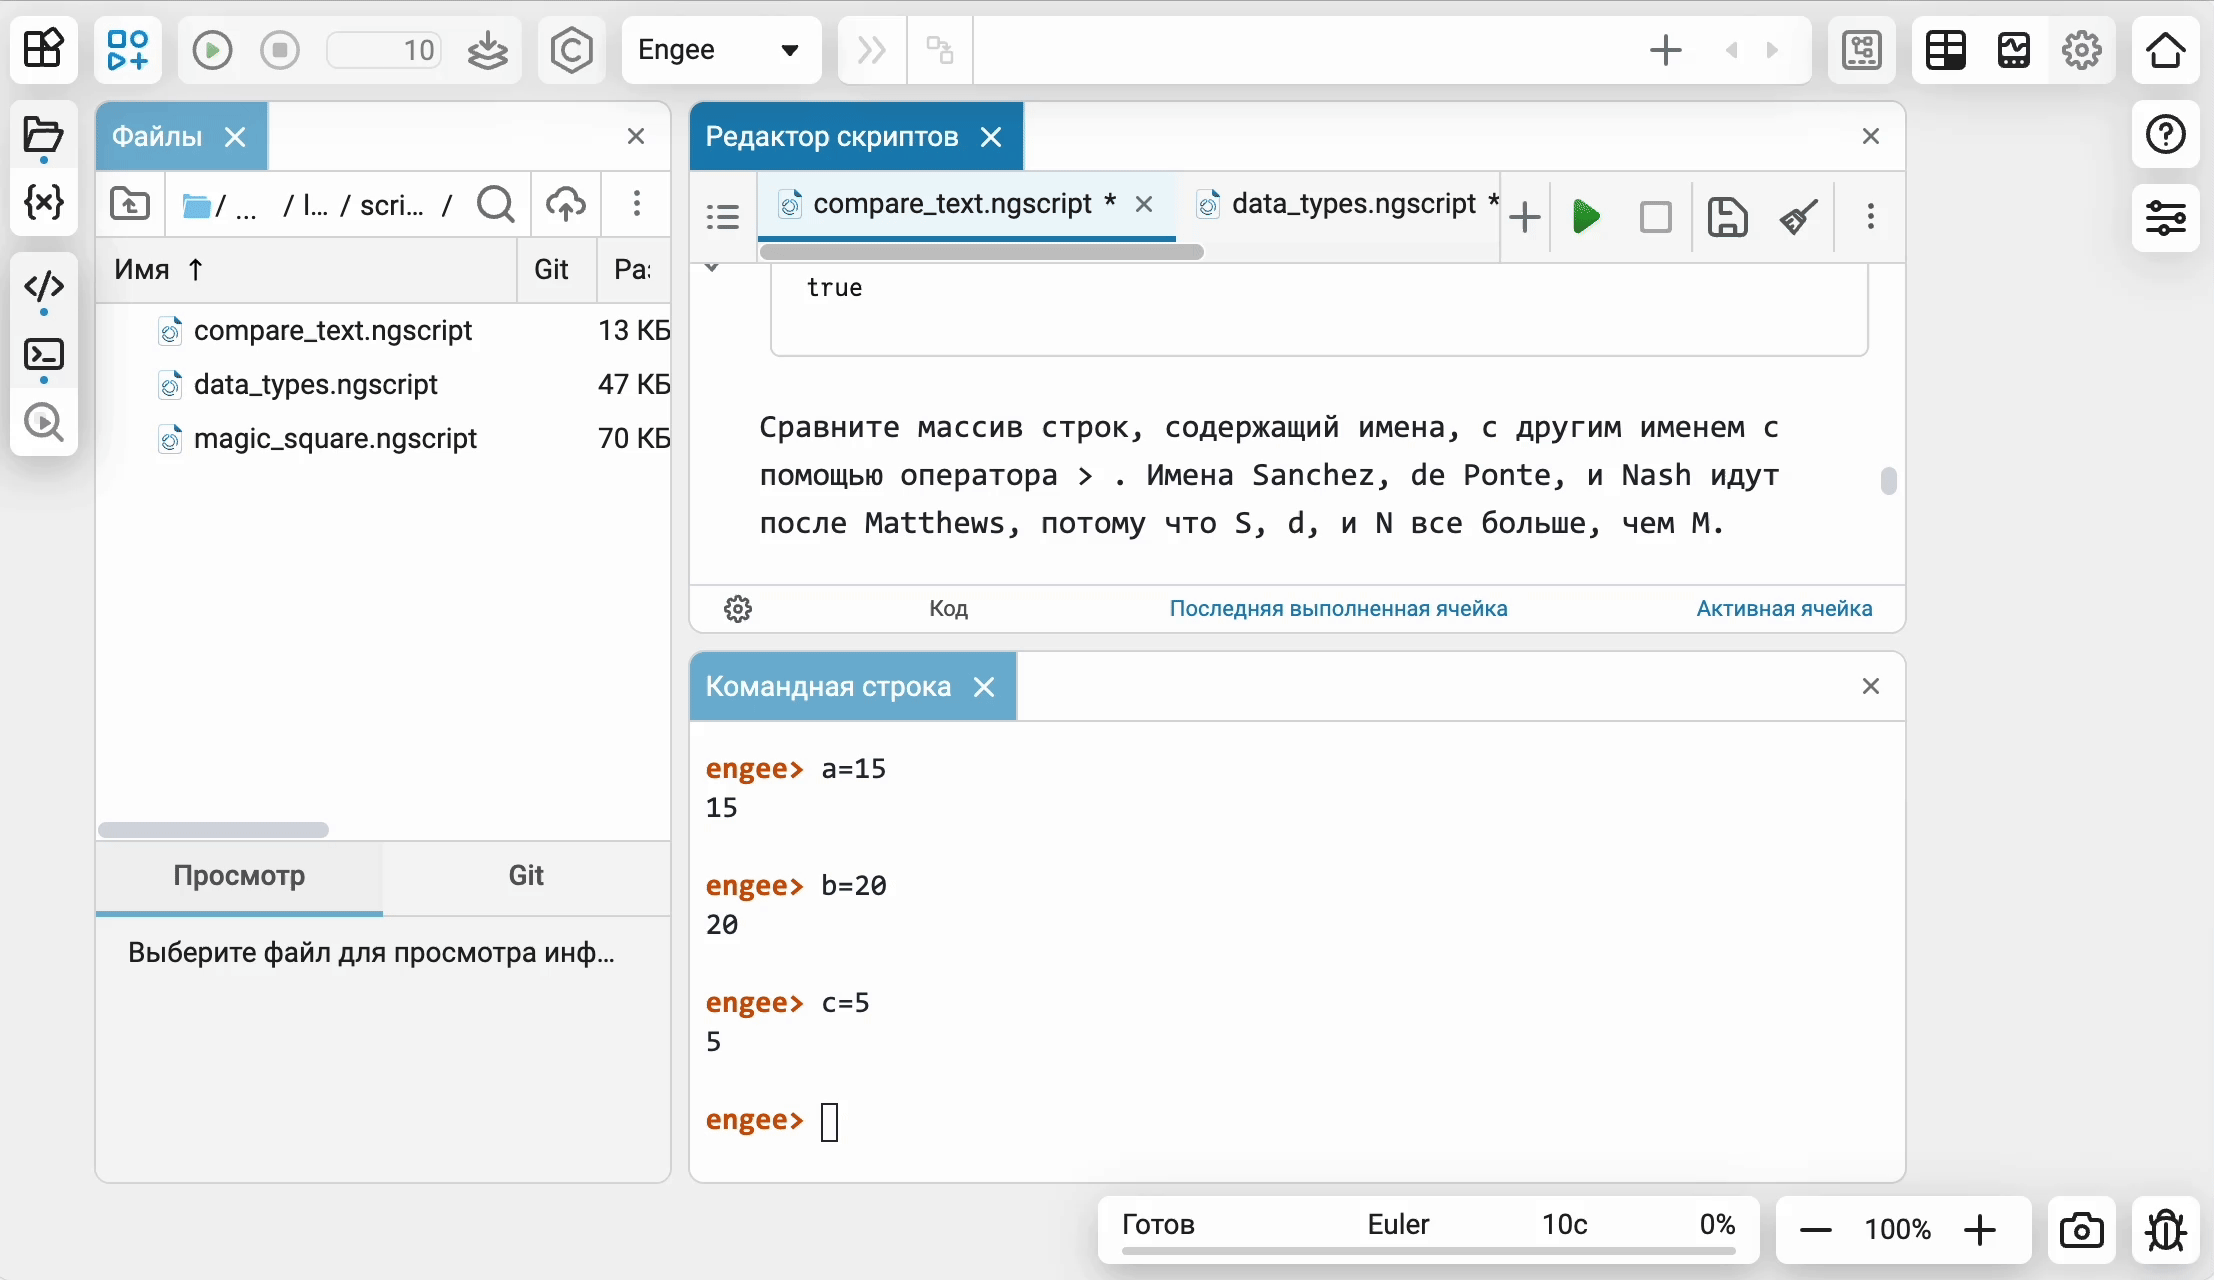Click the download tray icon in the toolbar

click(x=488, y=50)
